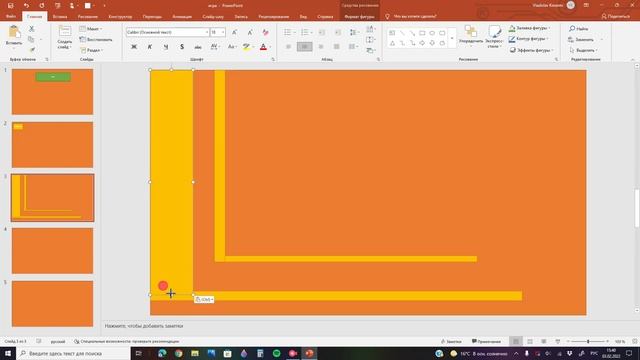This screenshot has height=360, width=640.
Task: Pick the triangle shape from the shapes gallery
Action: click(x=392, y=43)
